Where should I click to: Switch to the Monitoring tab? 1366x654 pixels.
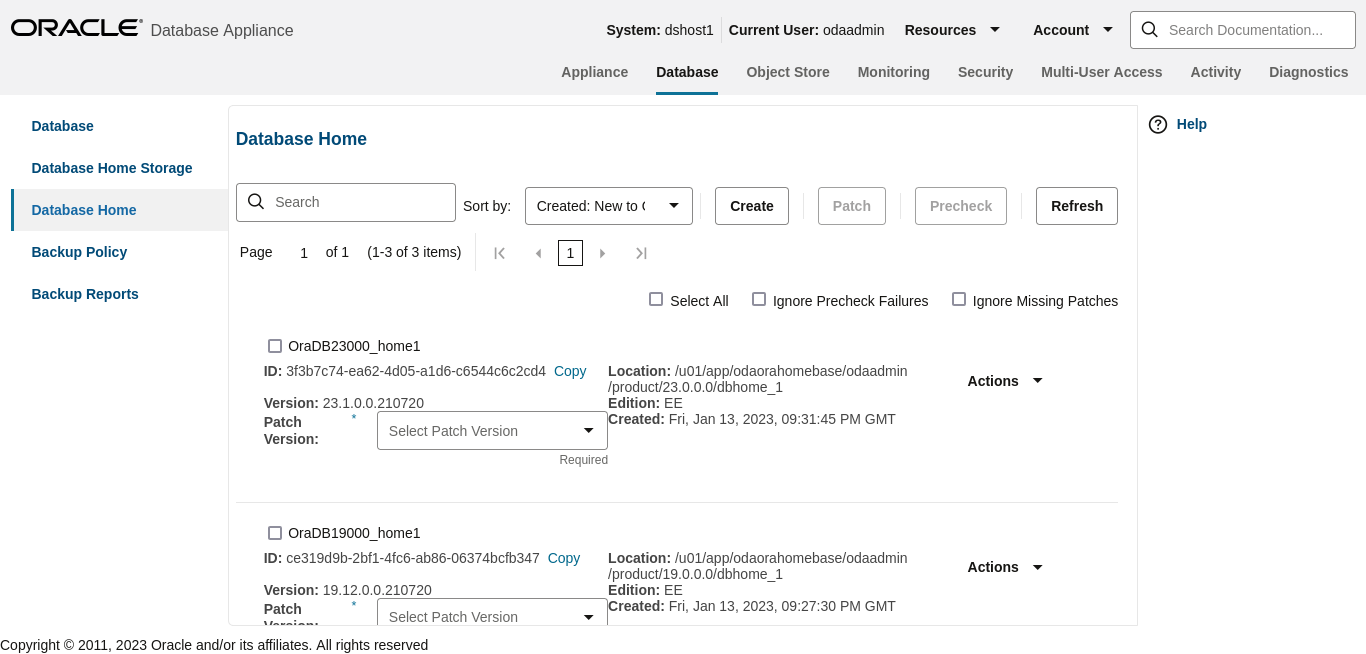pyautogui.click(x=894, y=72)
